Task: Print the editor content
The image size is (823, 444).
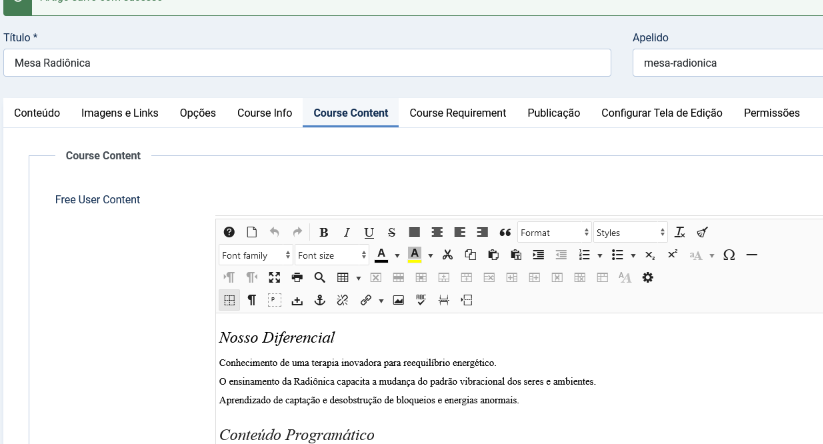Action: [x=298, y=277]
